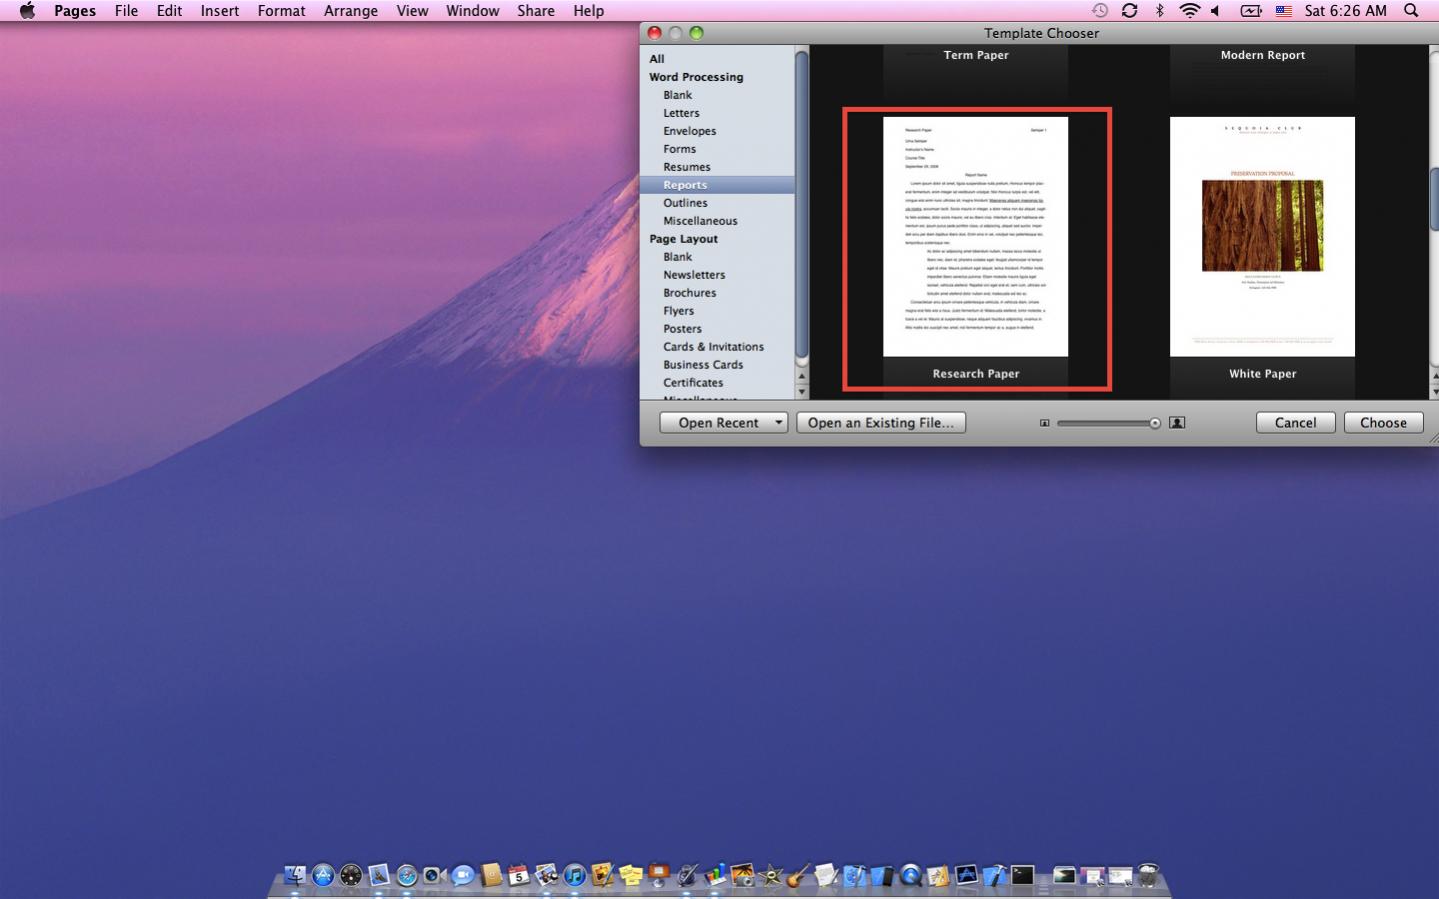Screen dimensions: 1439x899
Task: Open Mail stamp icon in Dock
Action: click(x=379, y=876)
